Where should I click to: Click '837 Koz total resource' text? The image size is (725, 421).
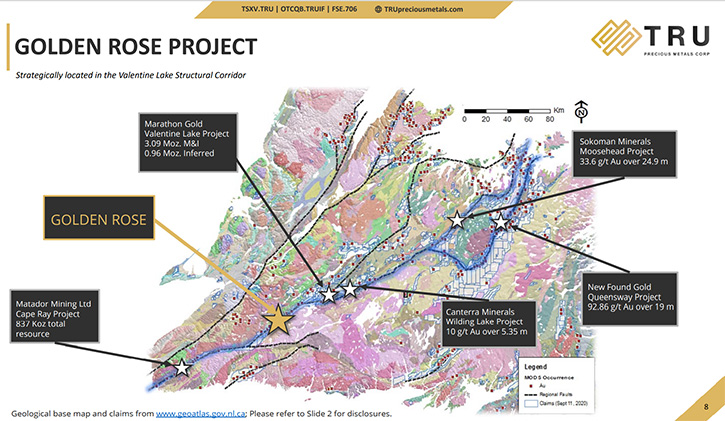click(40, 329)
